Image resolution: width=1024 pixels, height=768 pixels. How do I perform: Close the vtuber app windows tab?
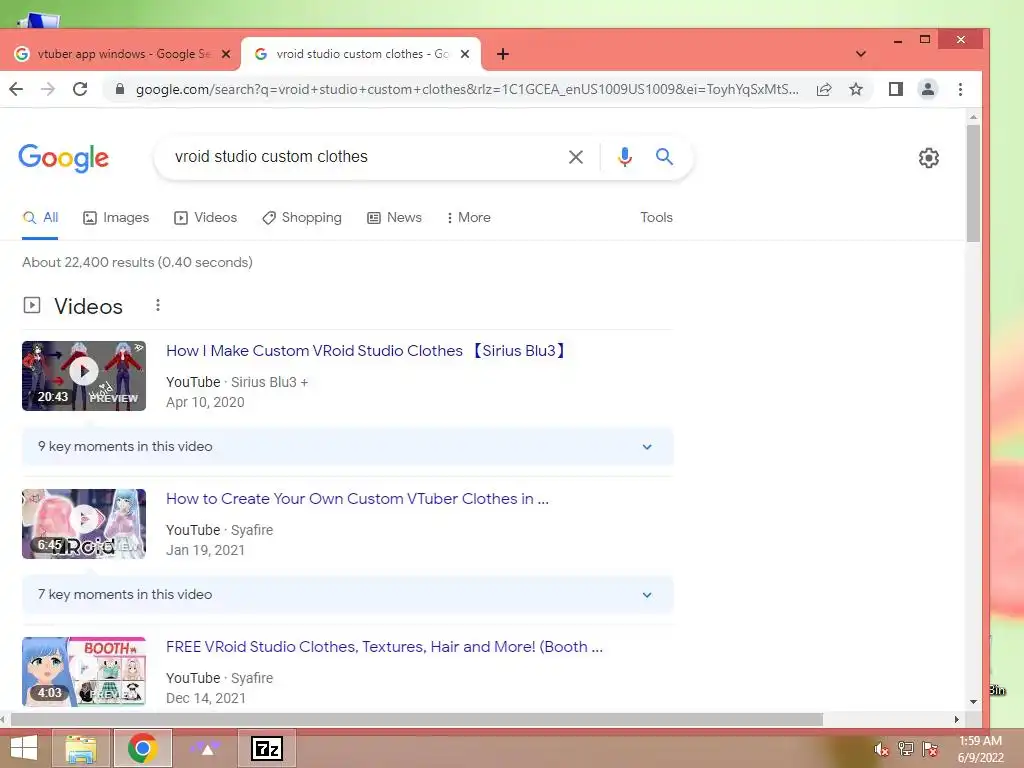point(226,54)
